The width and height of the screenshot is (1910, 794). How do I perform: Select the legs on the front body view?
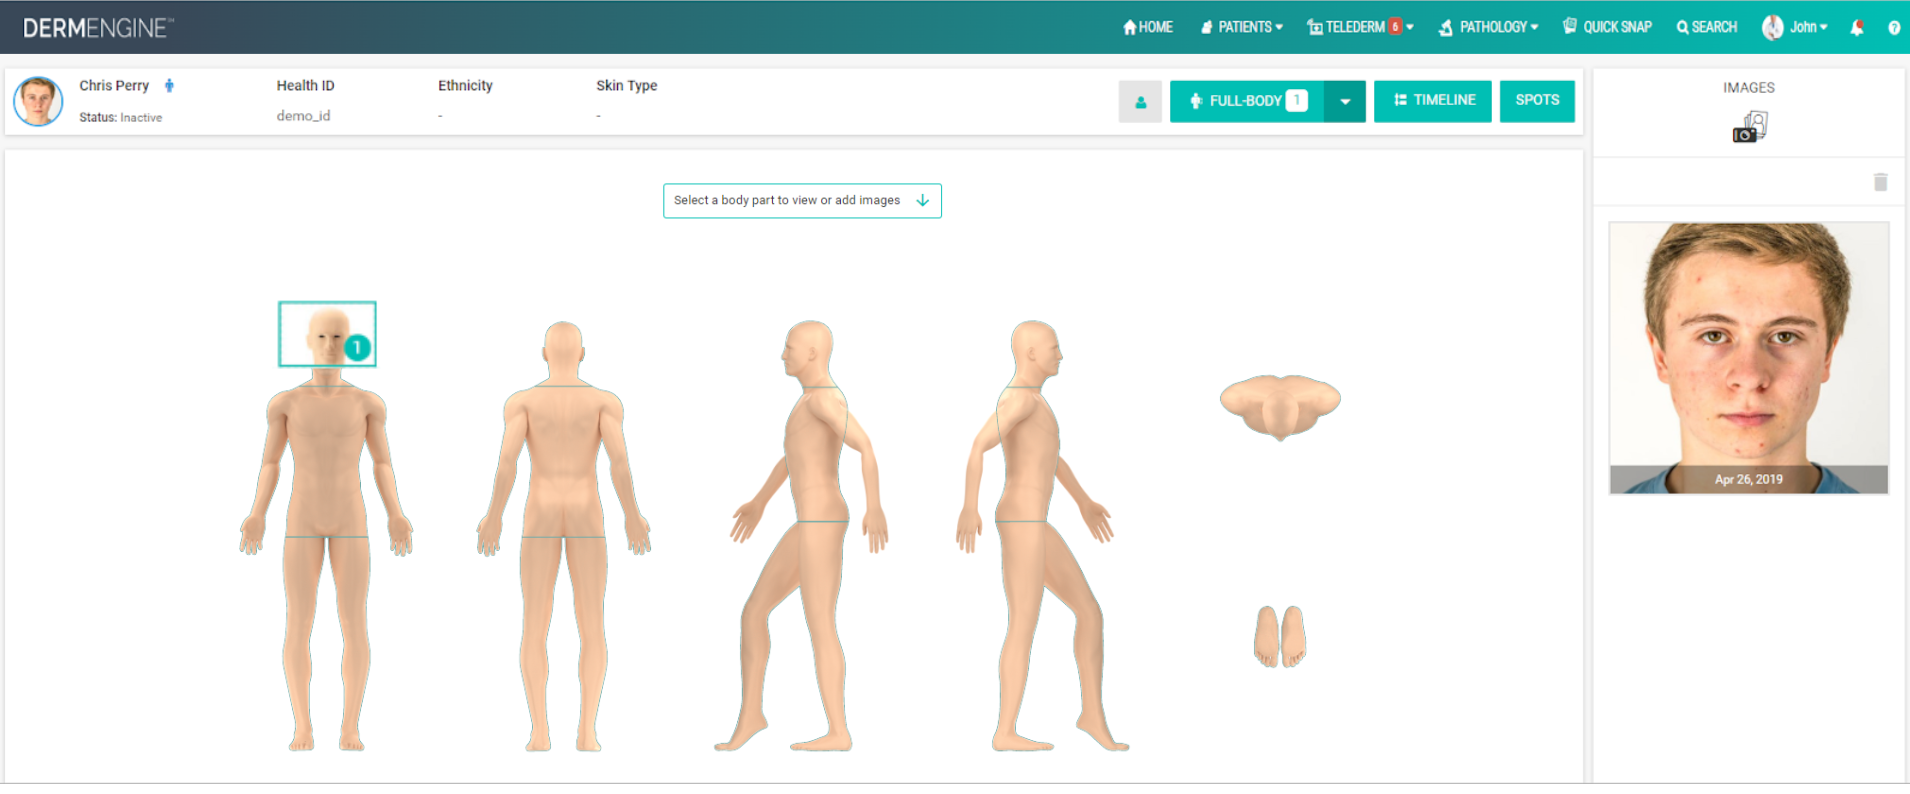(327, 642)
